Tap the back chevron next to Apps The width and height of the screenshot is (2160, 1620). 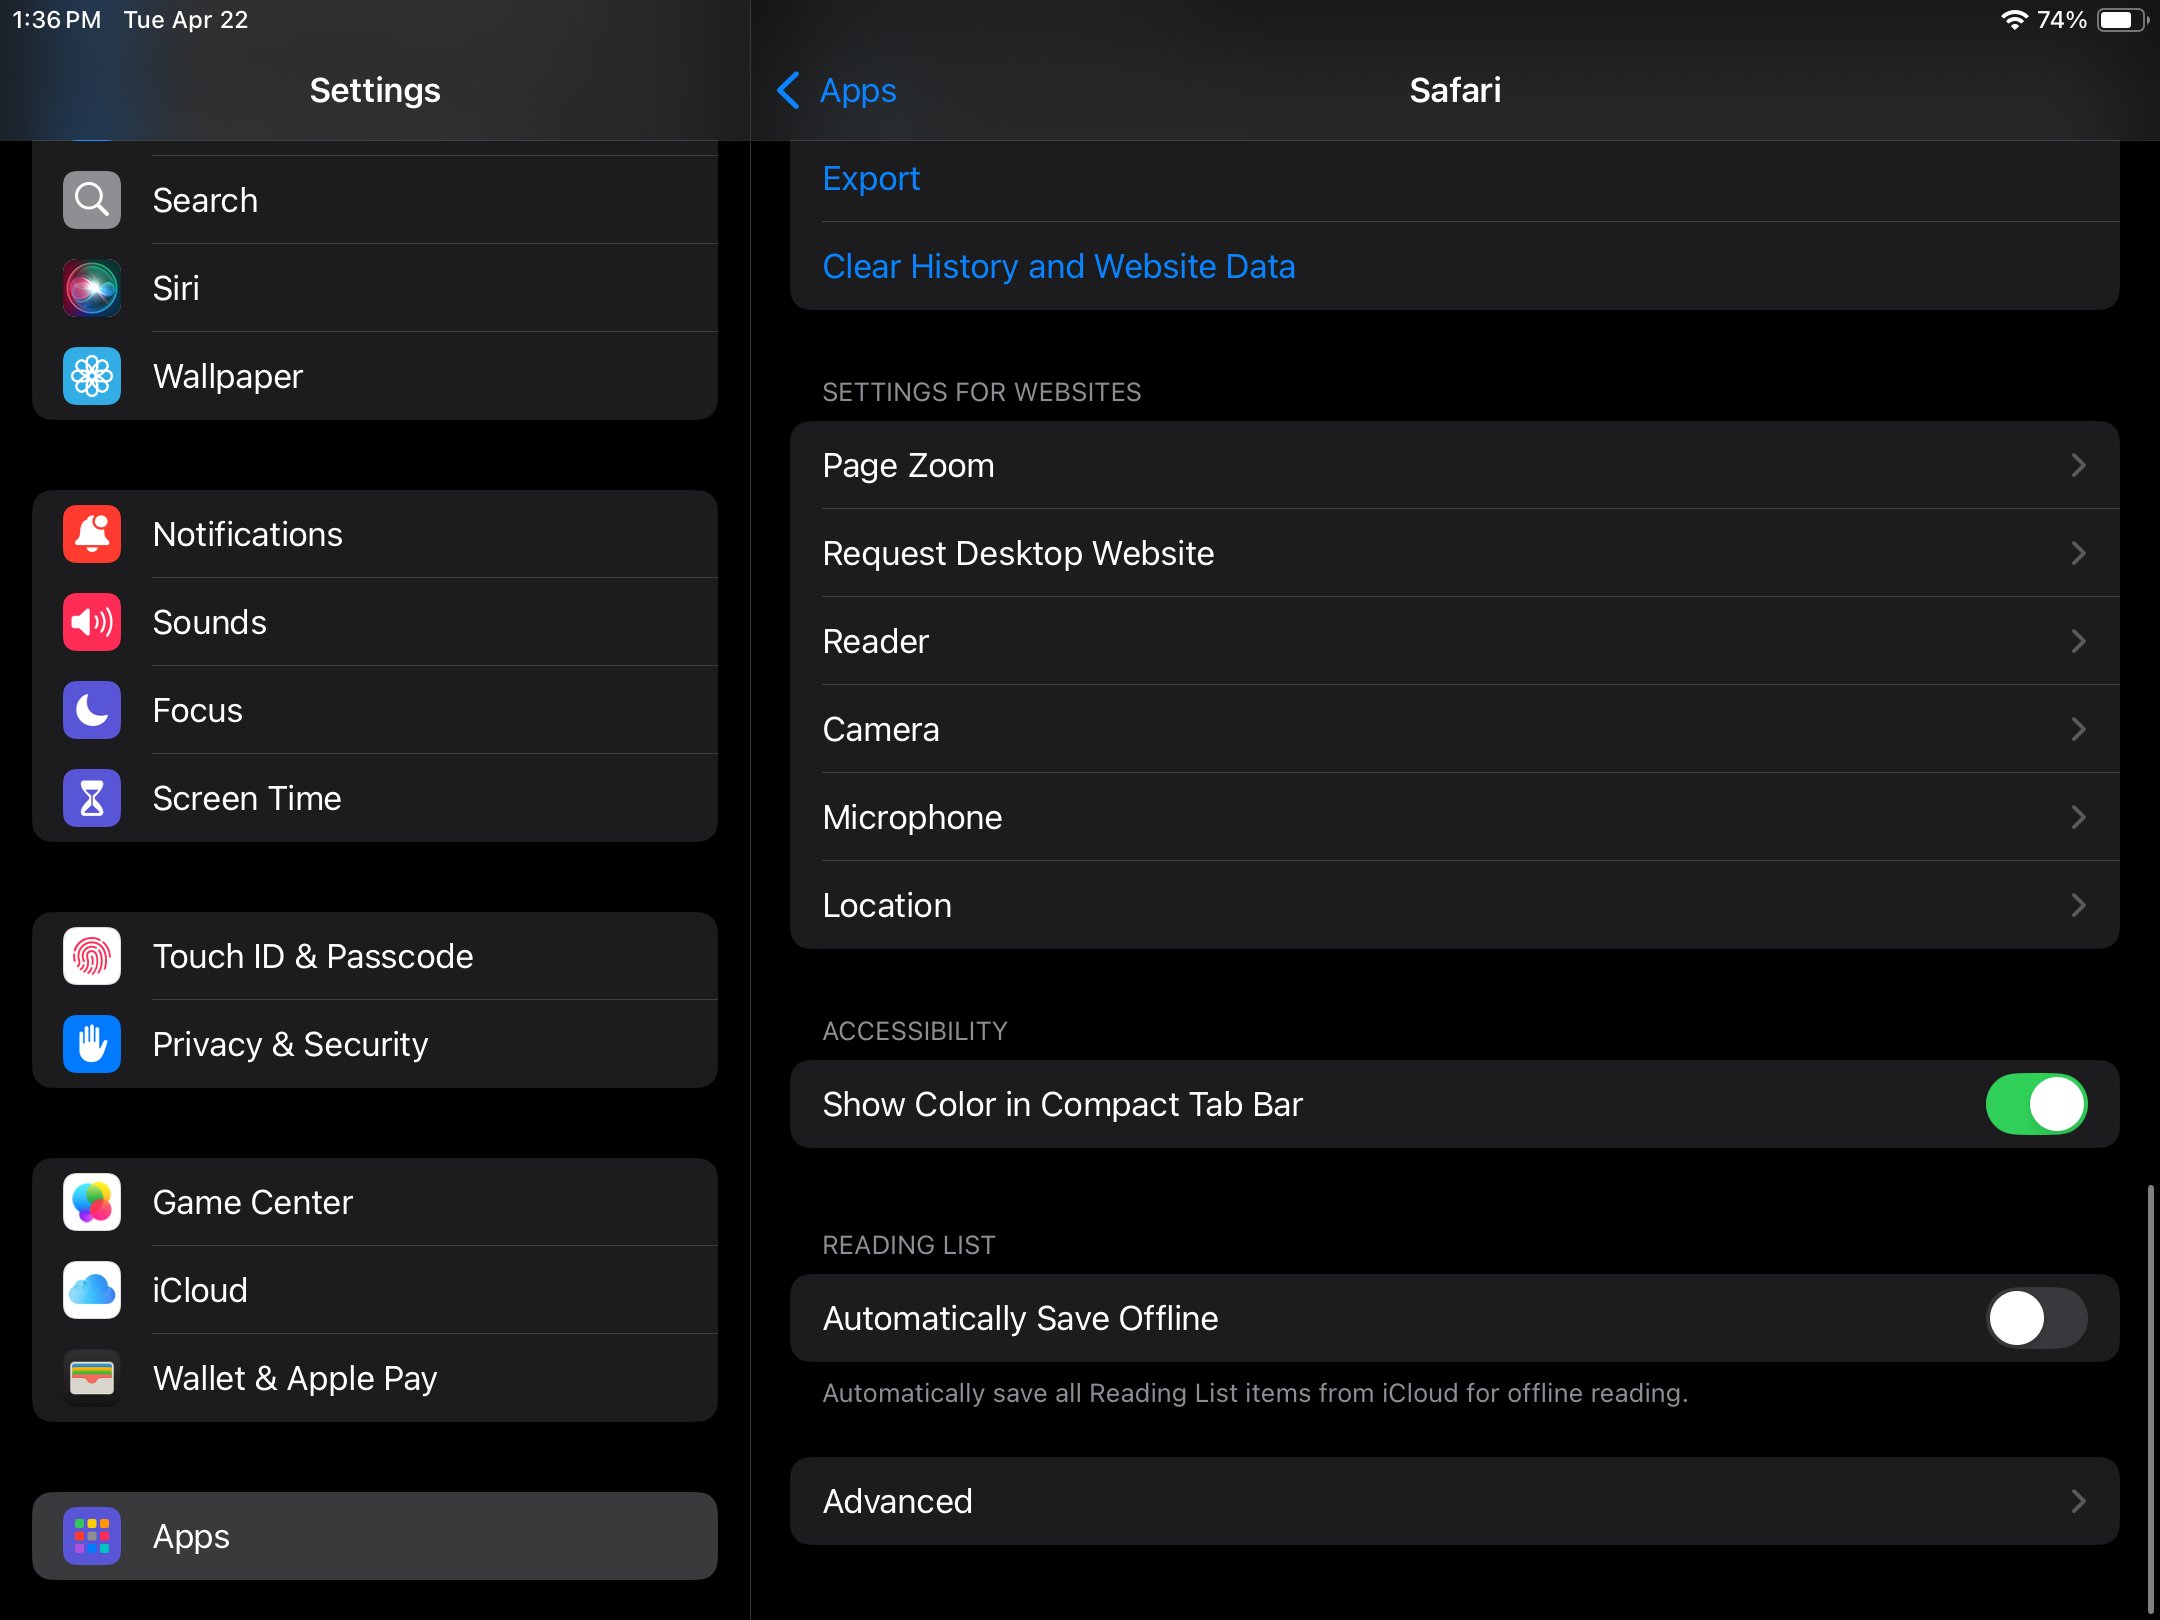click(x=788, y=90)
